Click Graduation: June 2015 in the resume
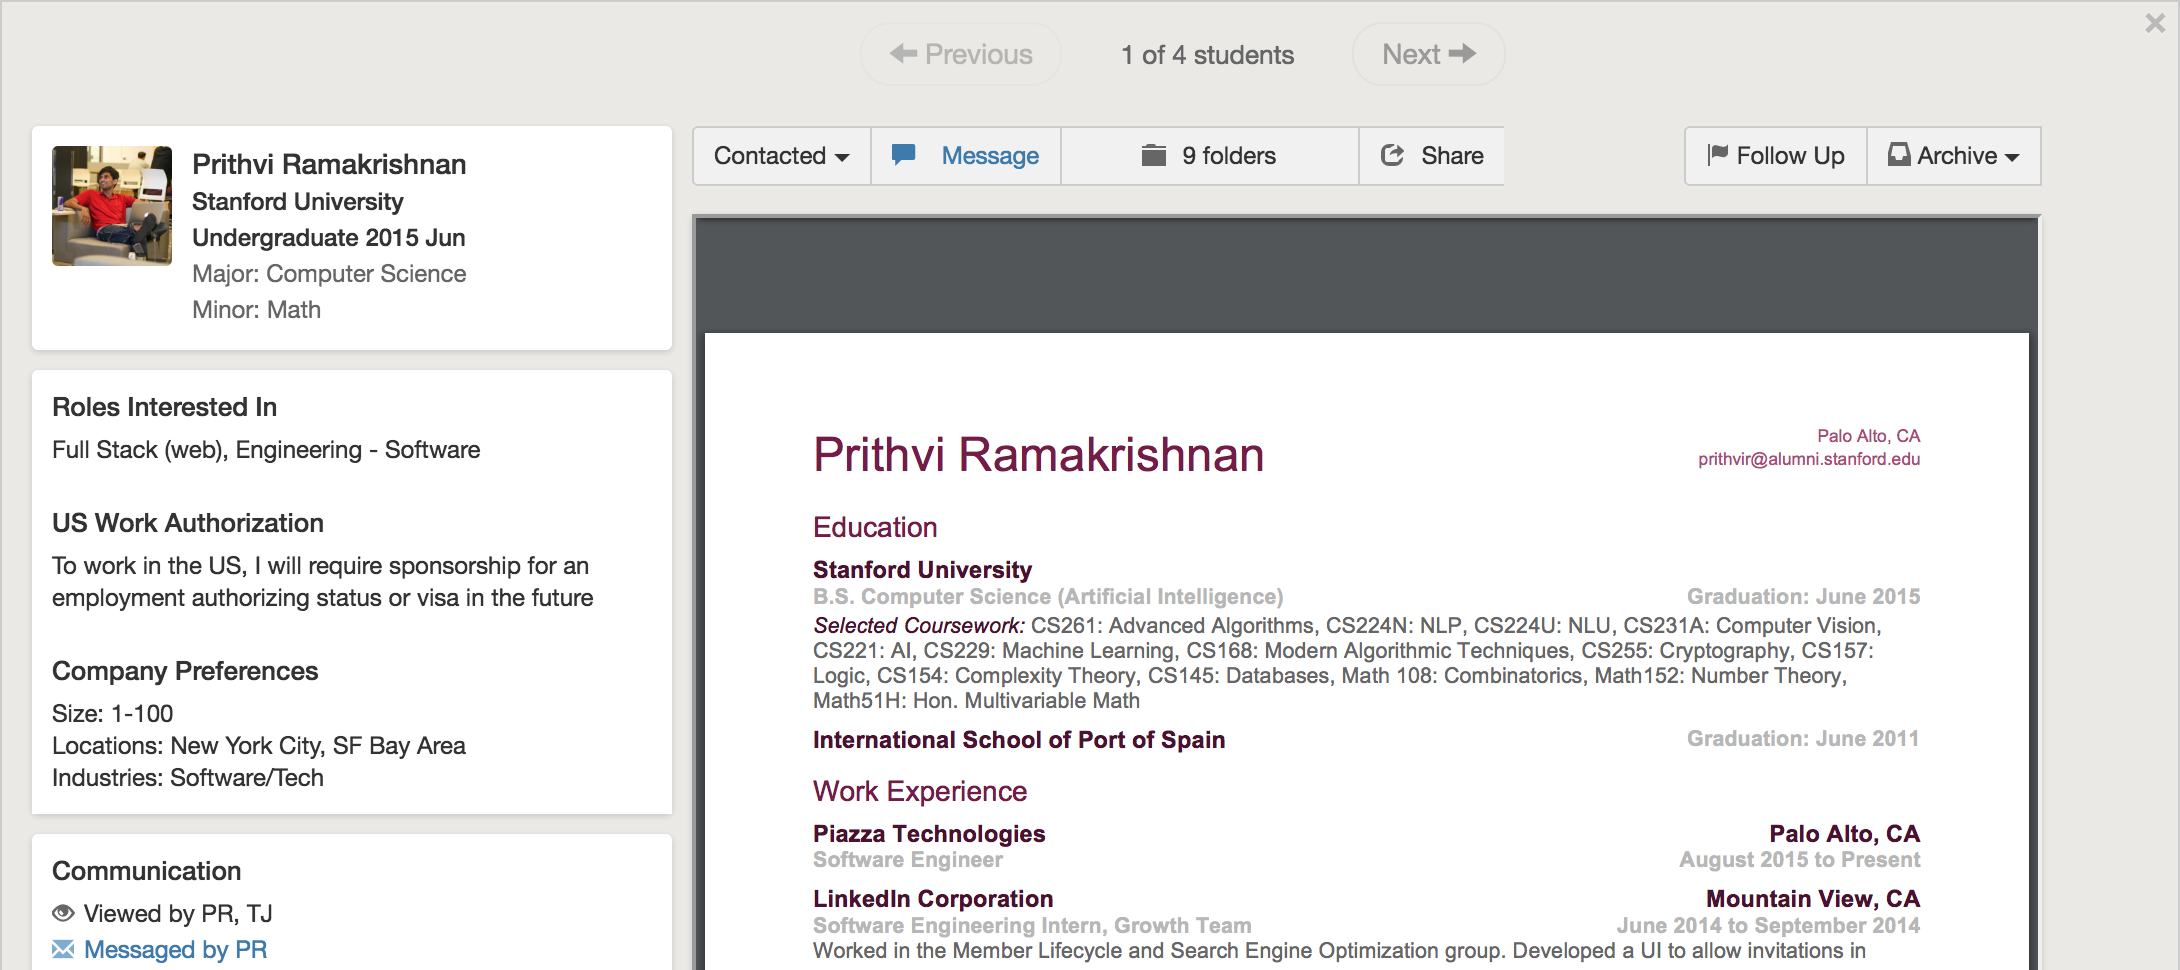Image resolution: width=2180 pixels, height=970 pixels. point(1804,597)
